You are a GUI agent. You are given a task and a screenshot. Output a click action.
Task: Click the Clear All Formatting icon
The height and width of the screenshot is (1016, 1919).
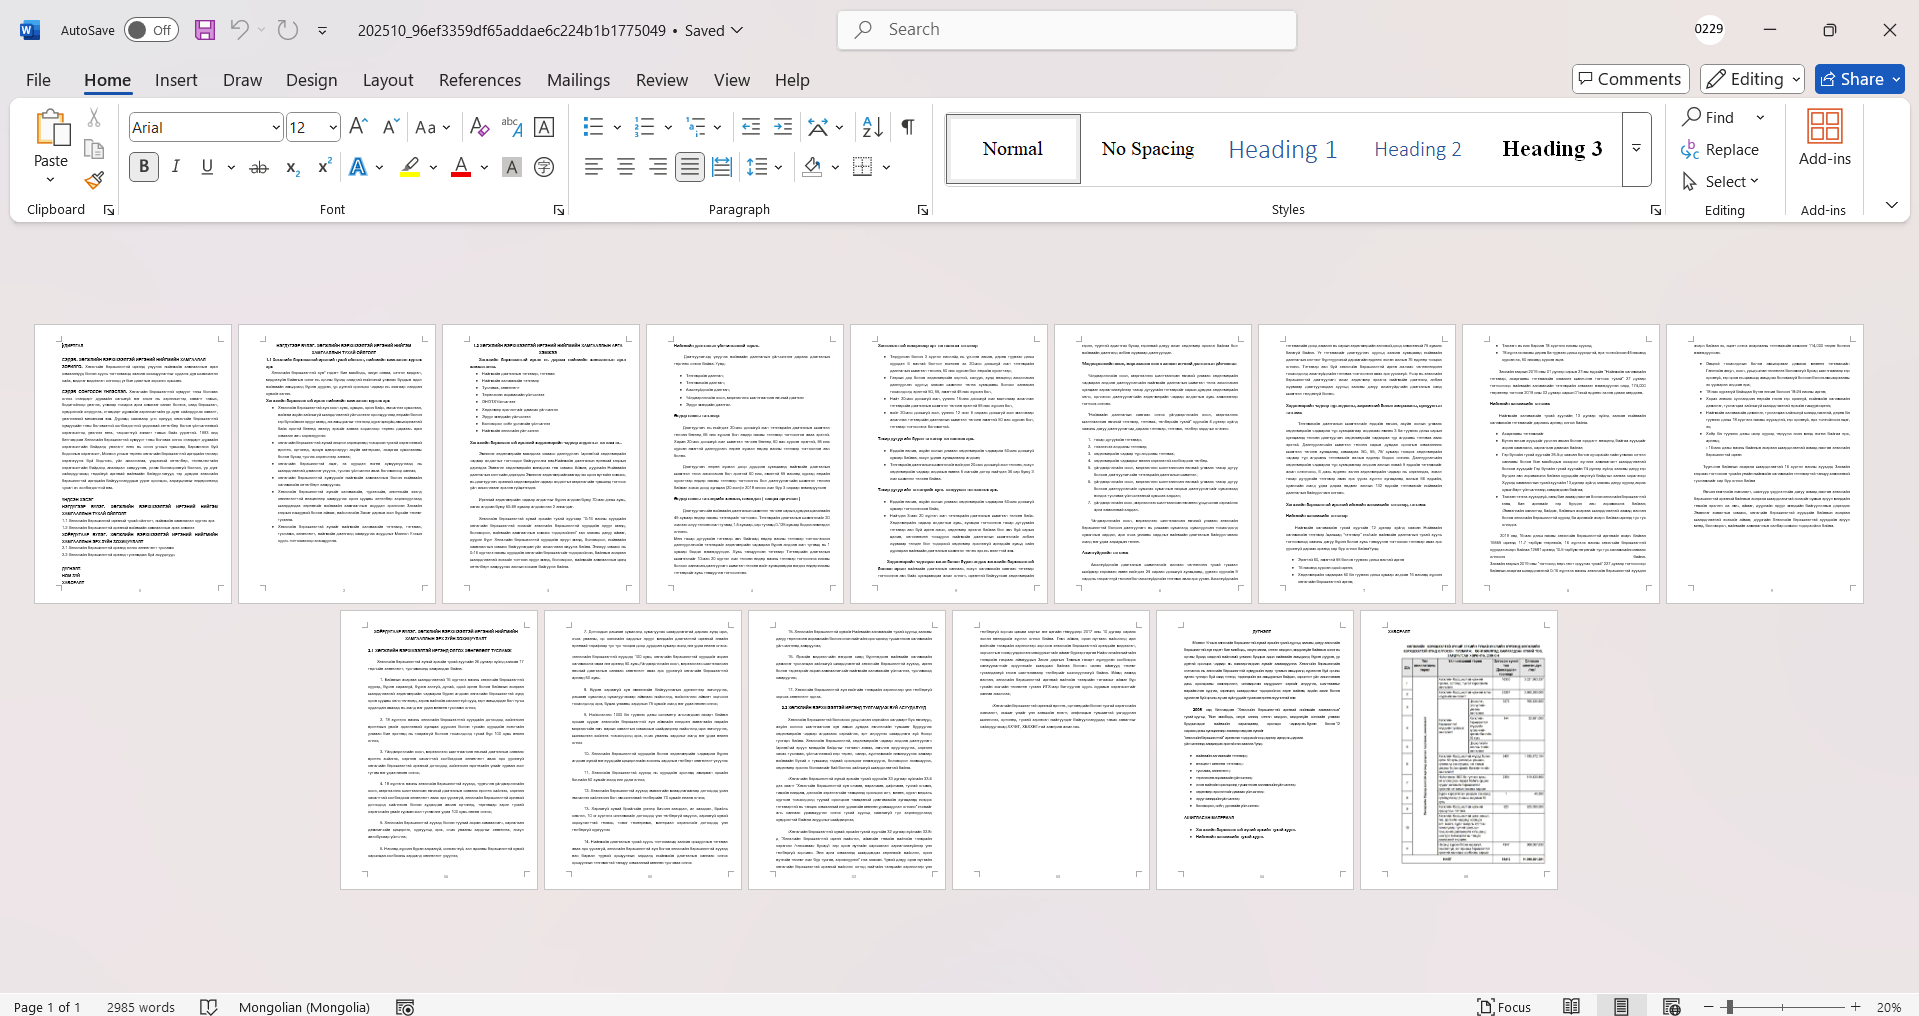coord(479,127)
